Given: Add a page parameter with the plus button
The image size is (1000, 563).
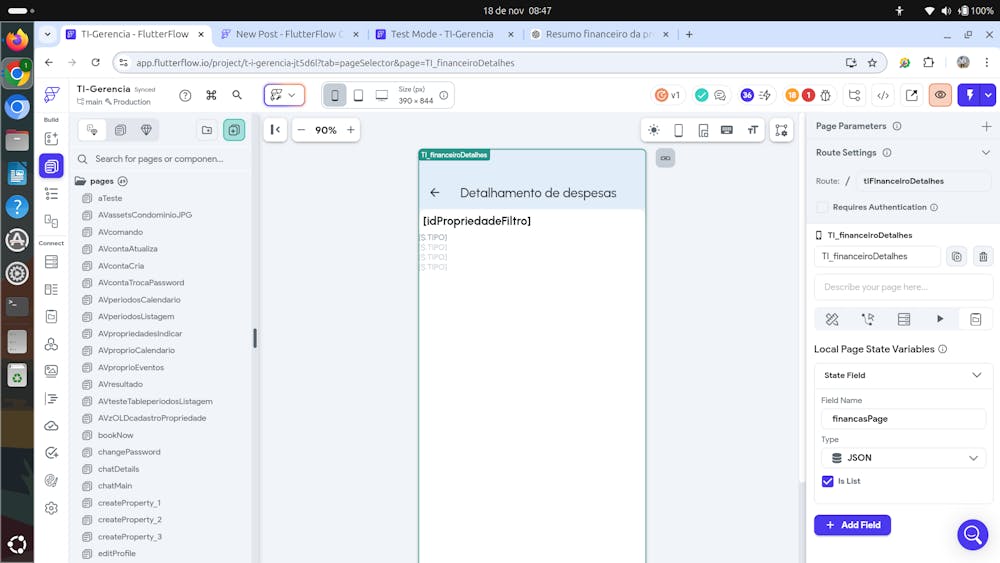Looking at the screenshot, I should point(986,126).
